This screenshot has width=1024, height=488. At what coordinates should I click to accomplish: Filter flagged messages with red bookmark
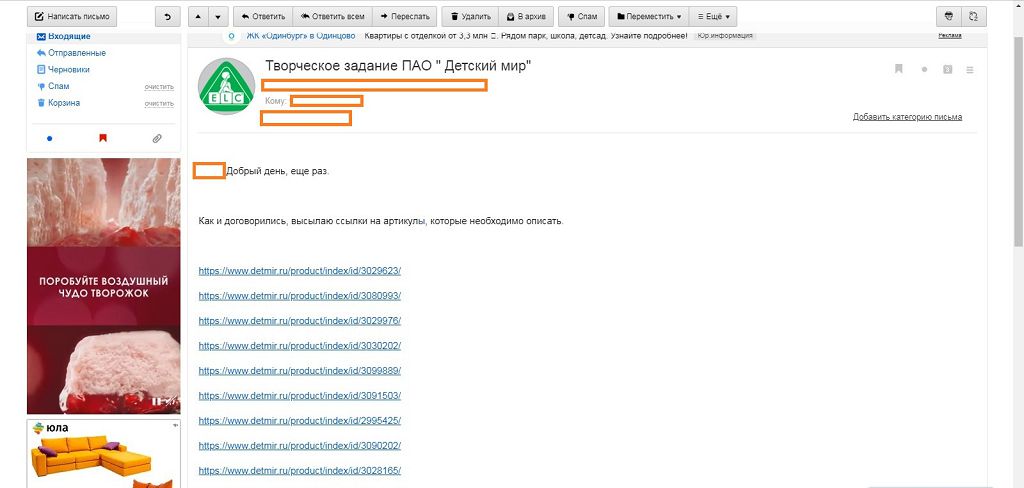tap(103, 138)
